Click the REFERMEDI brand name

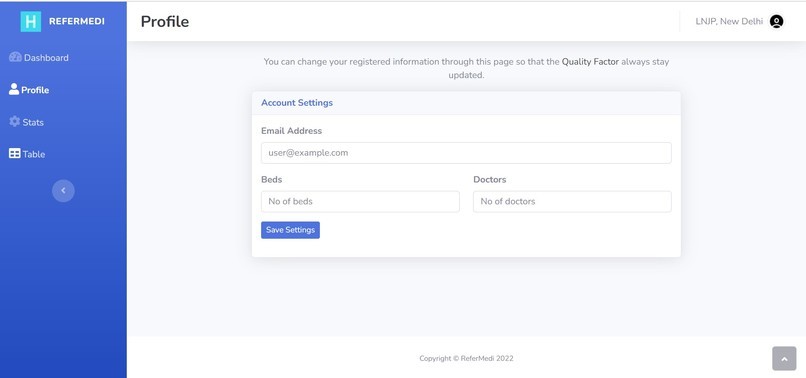77,21
